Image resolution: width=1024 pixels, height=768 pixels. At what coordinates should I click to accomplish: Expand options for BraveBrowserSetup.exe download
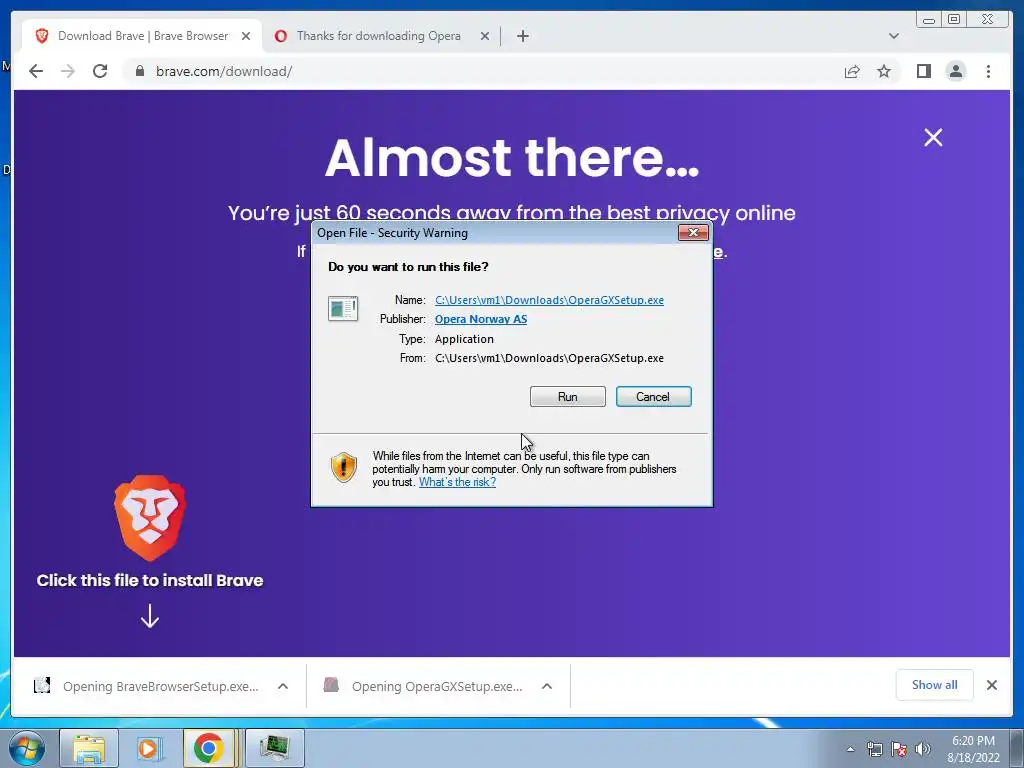click(x=283, y=686)
